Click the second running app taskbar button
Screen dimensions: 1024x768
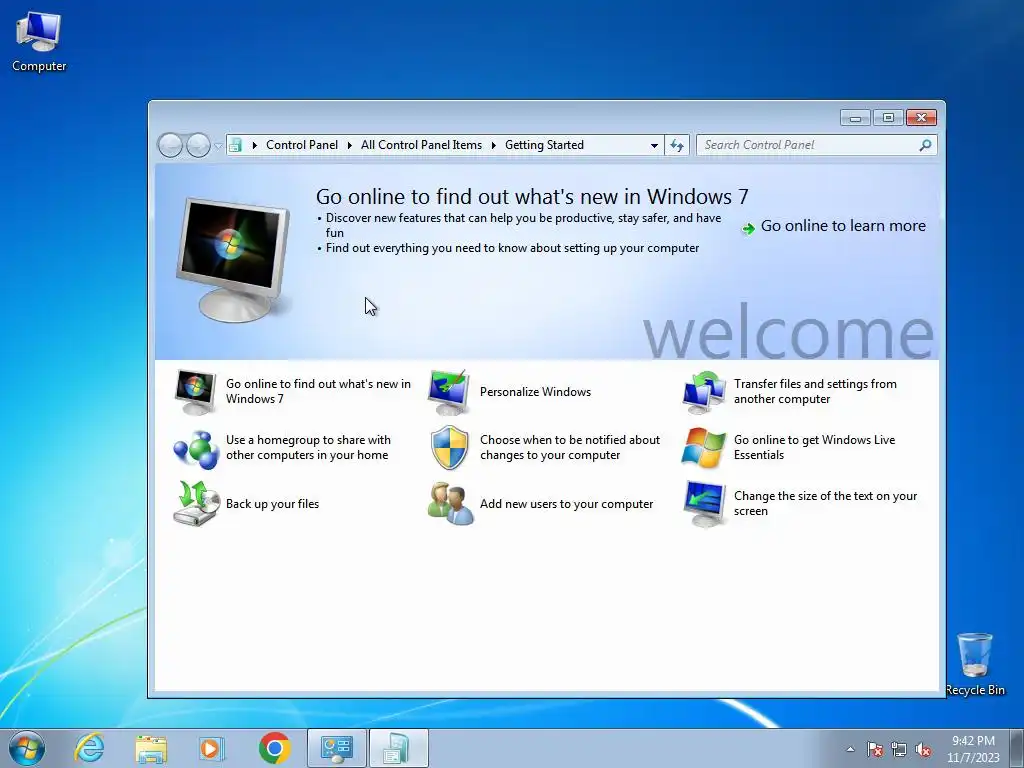click(x=399, y=748)
